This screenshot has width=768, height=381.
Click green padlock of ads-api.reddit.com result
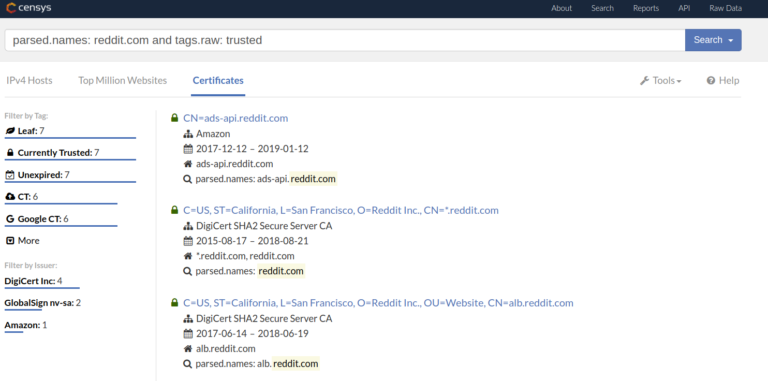tap(174, 118)
